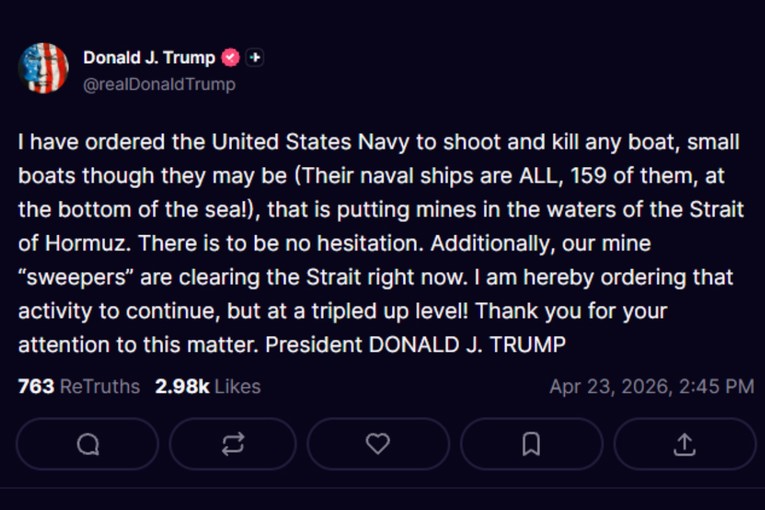Image resolution: width=765 pixels, height=510 pixels.
Task: Click the plus badge beside the name
Action: click(255, 58)
